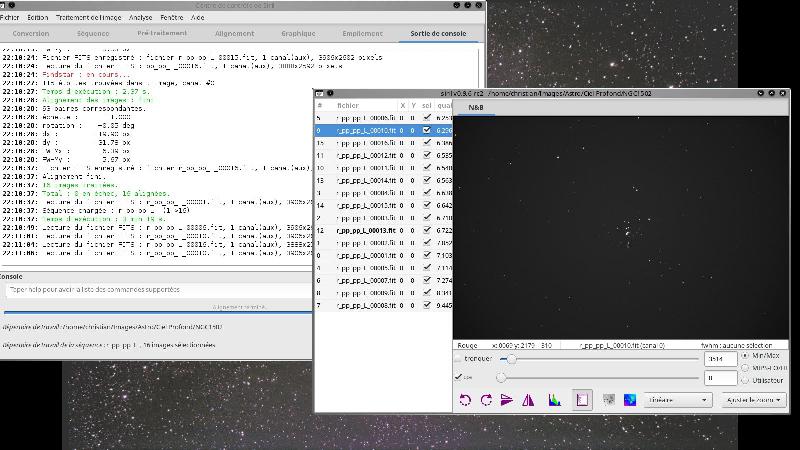Open the Fenêtre menu
The height and width of the screenshot is (450, 800).
click(x=171, y=17)
